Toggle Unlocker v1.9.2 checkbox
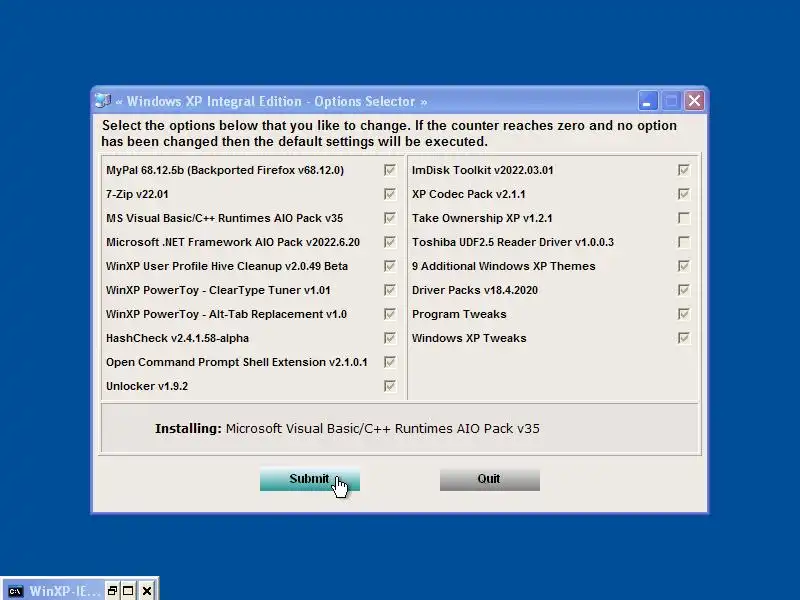The width and height of the screenshot is (800, 600). [390, 386]
